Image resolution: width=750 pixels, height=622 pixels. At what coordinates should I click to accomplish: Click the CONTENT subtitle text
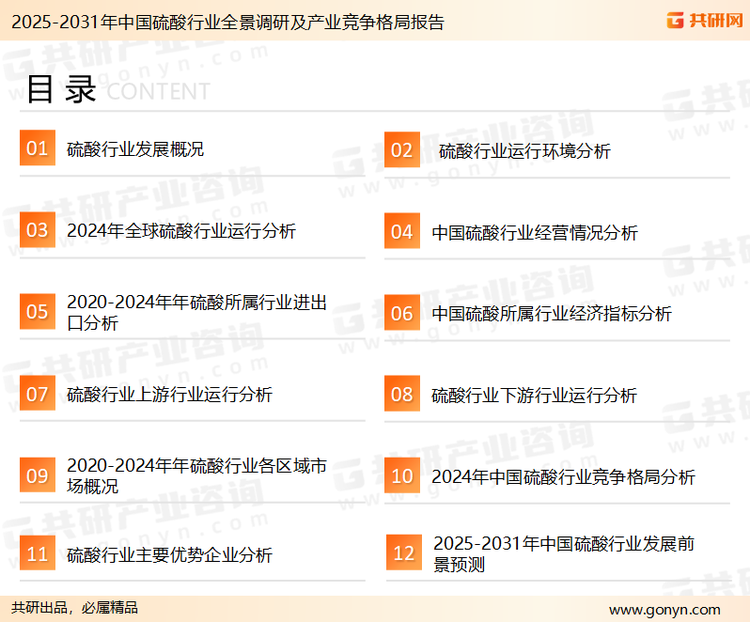pos(158,91)
